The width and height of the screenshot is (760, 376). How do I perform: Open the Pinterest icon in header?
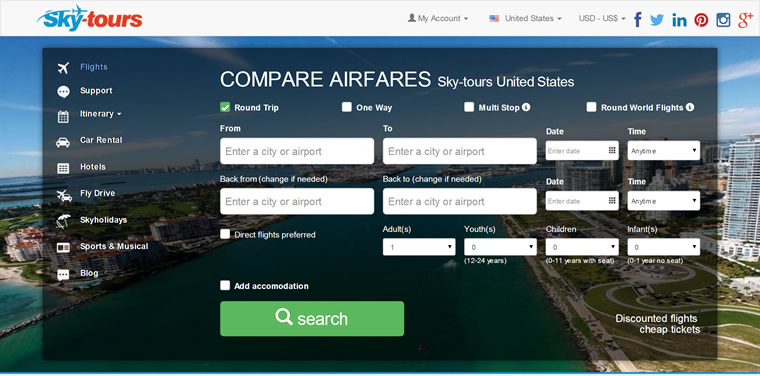click(701, 20)
